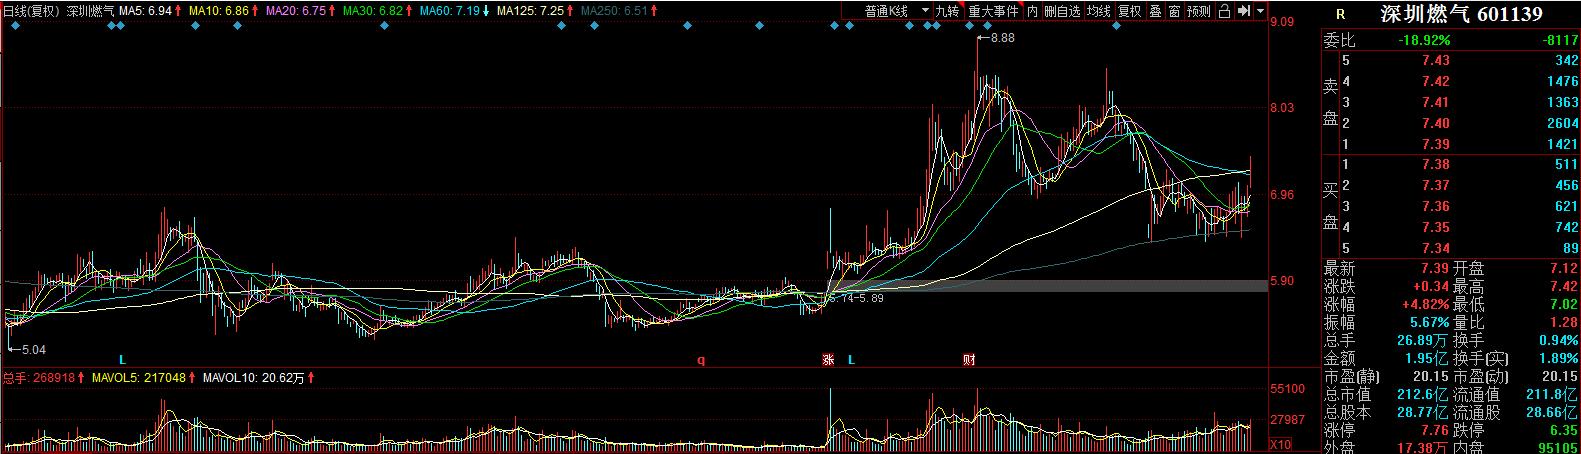Screen dimensions: 1581x454
Task: Click the 涨跌 +0.34 value
Action: pyautogui.click(x=1431, y=287)
